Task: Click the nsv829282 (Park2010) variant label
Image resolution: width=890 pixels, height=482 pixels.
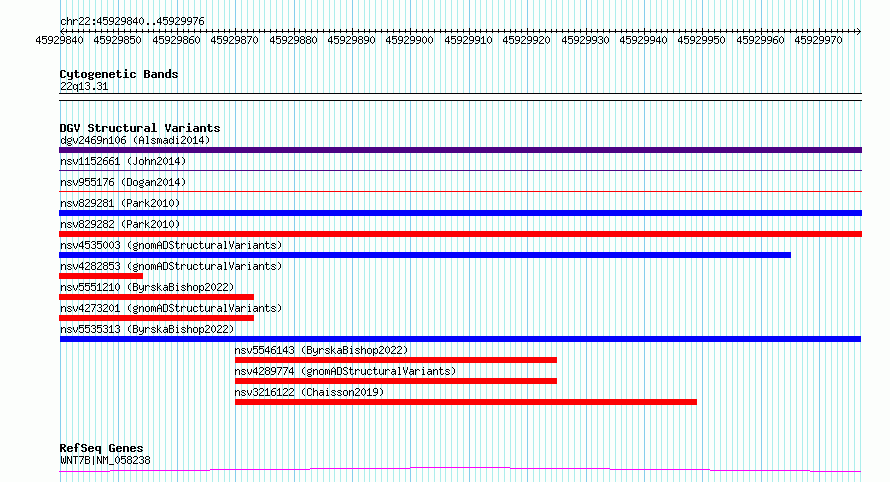Action: click(x=120, y=224)
